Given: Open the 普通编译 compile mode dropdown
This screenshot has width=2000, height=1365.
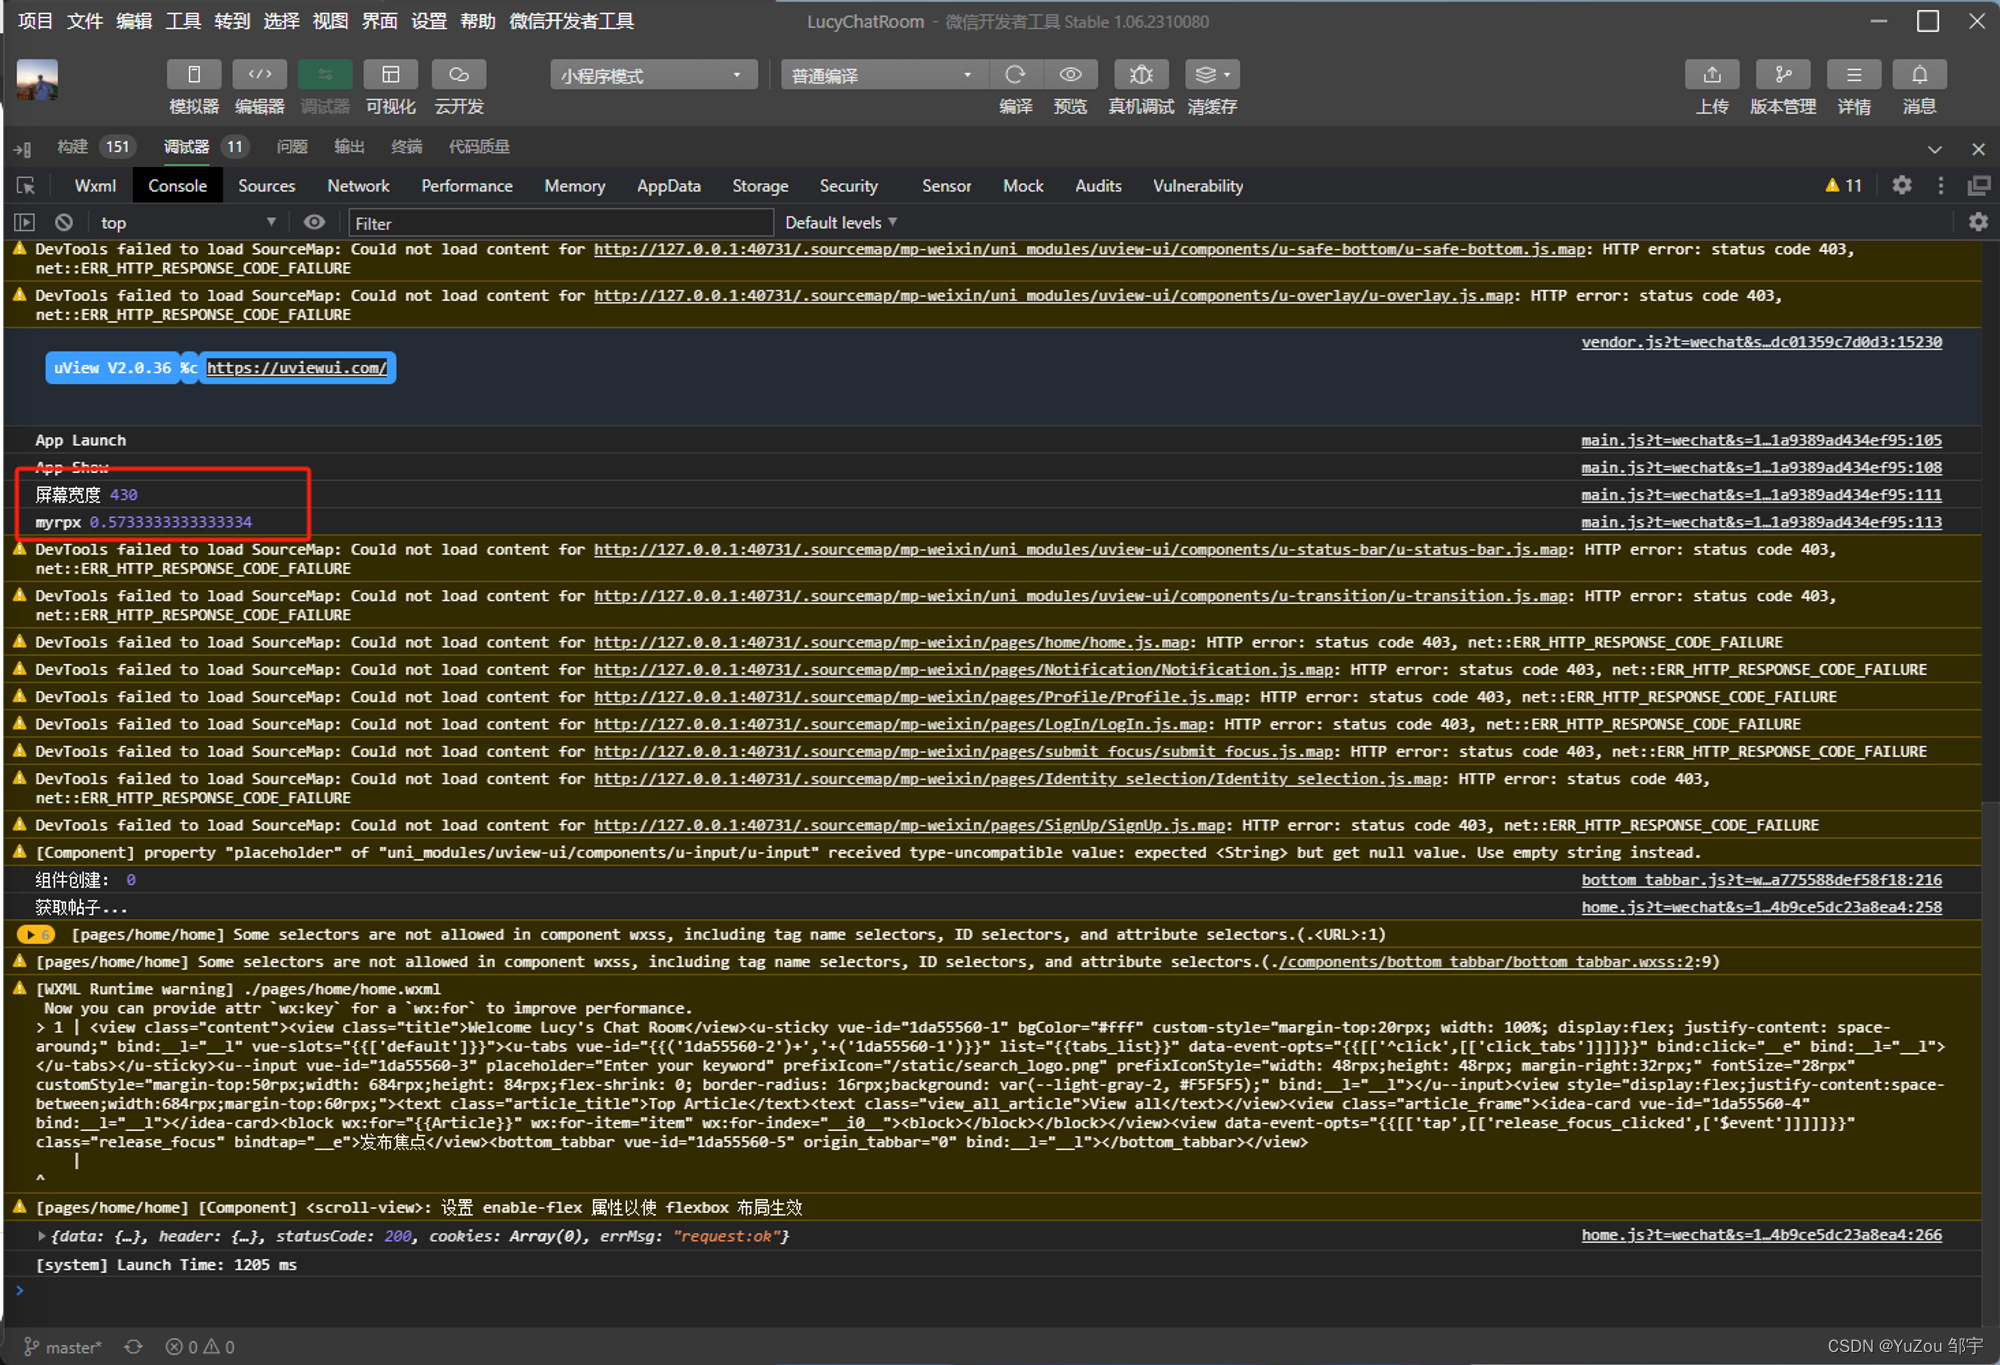Looking at the screenshot, I should point(884,75).
